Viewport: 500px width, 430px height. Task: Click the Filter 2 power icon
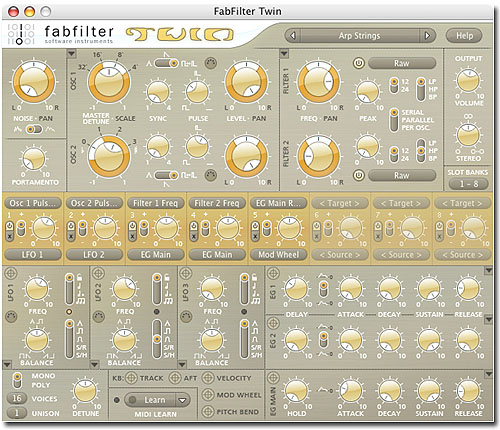(x=359, y=175)
